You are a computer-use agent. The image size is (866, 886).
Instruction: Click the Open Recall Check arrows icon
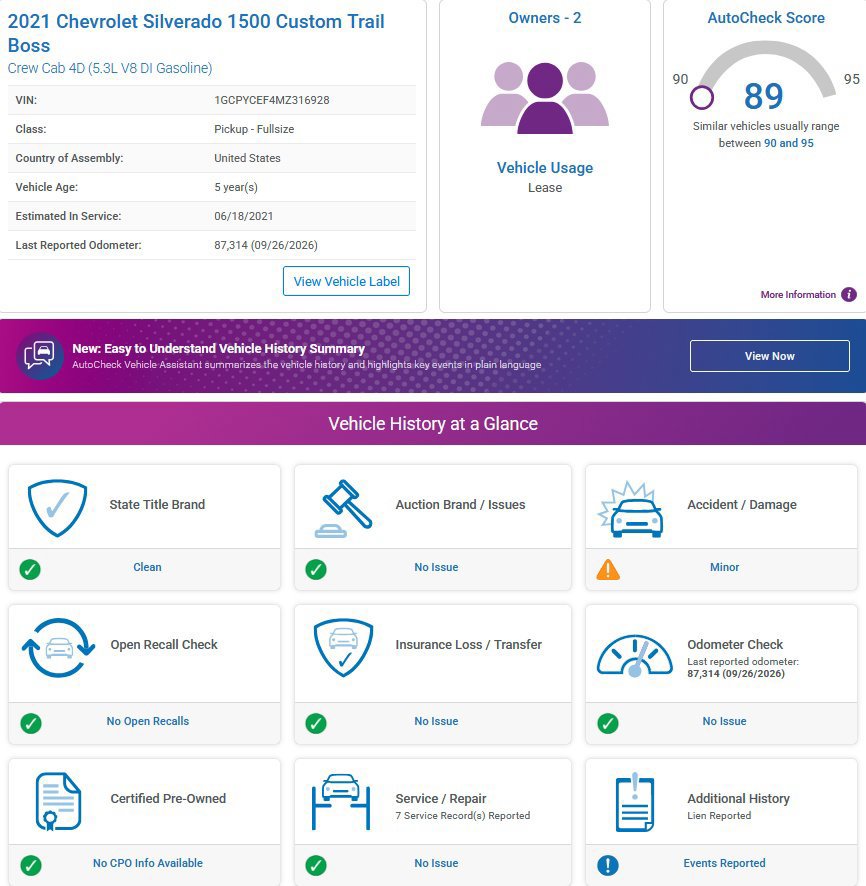58,648
